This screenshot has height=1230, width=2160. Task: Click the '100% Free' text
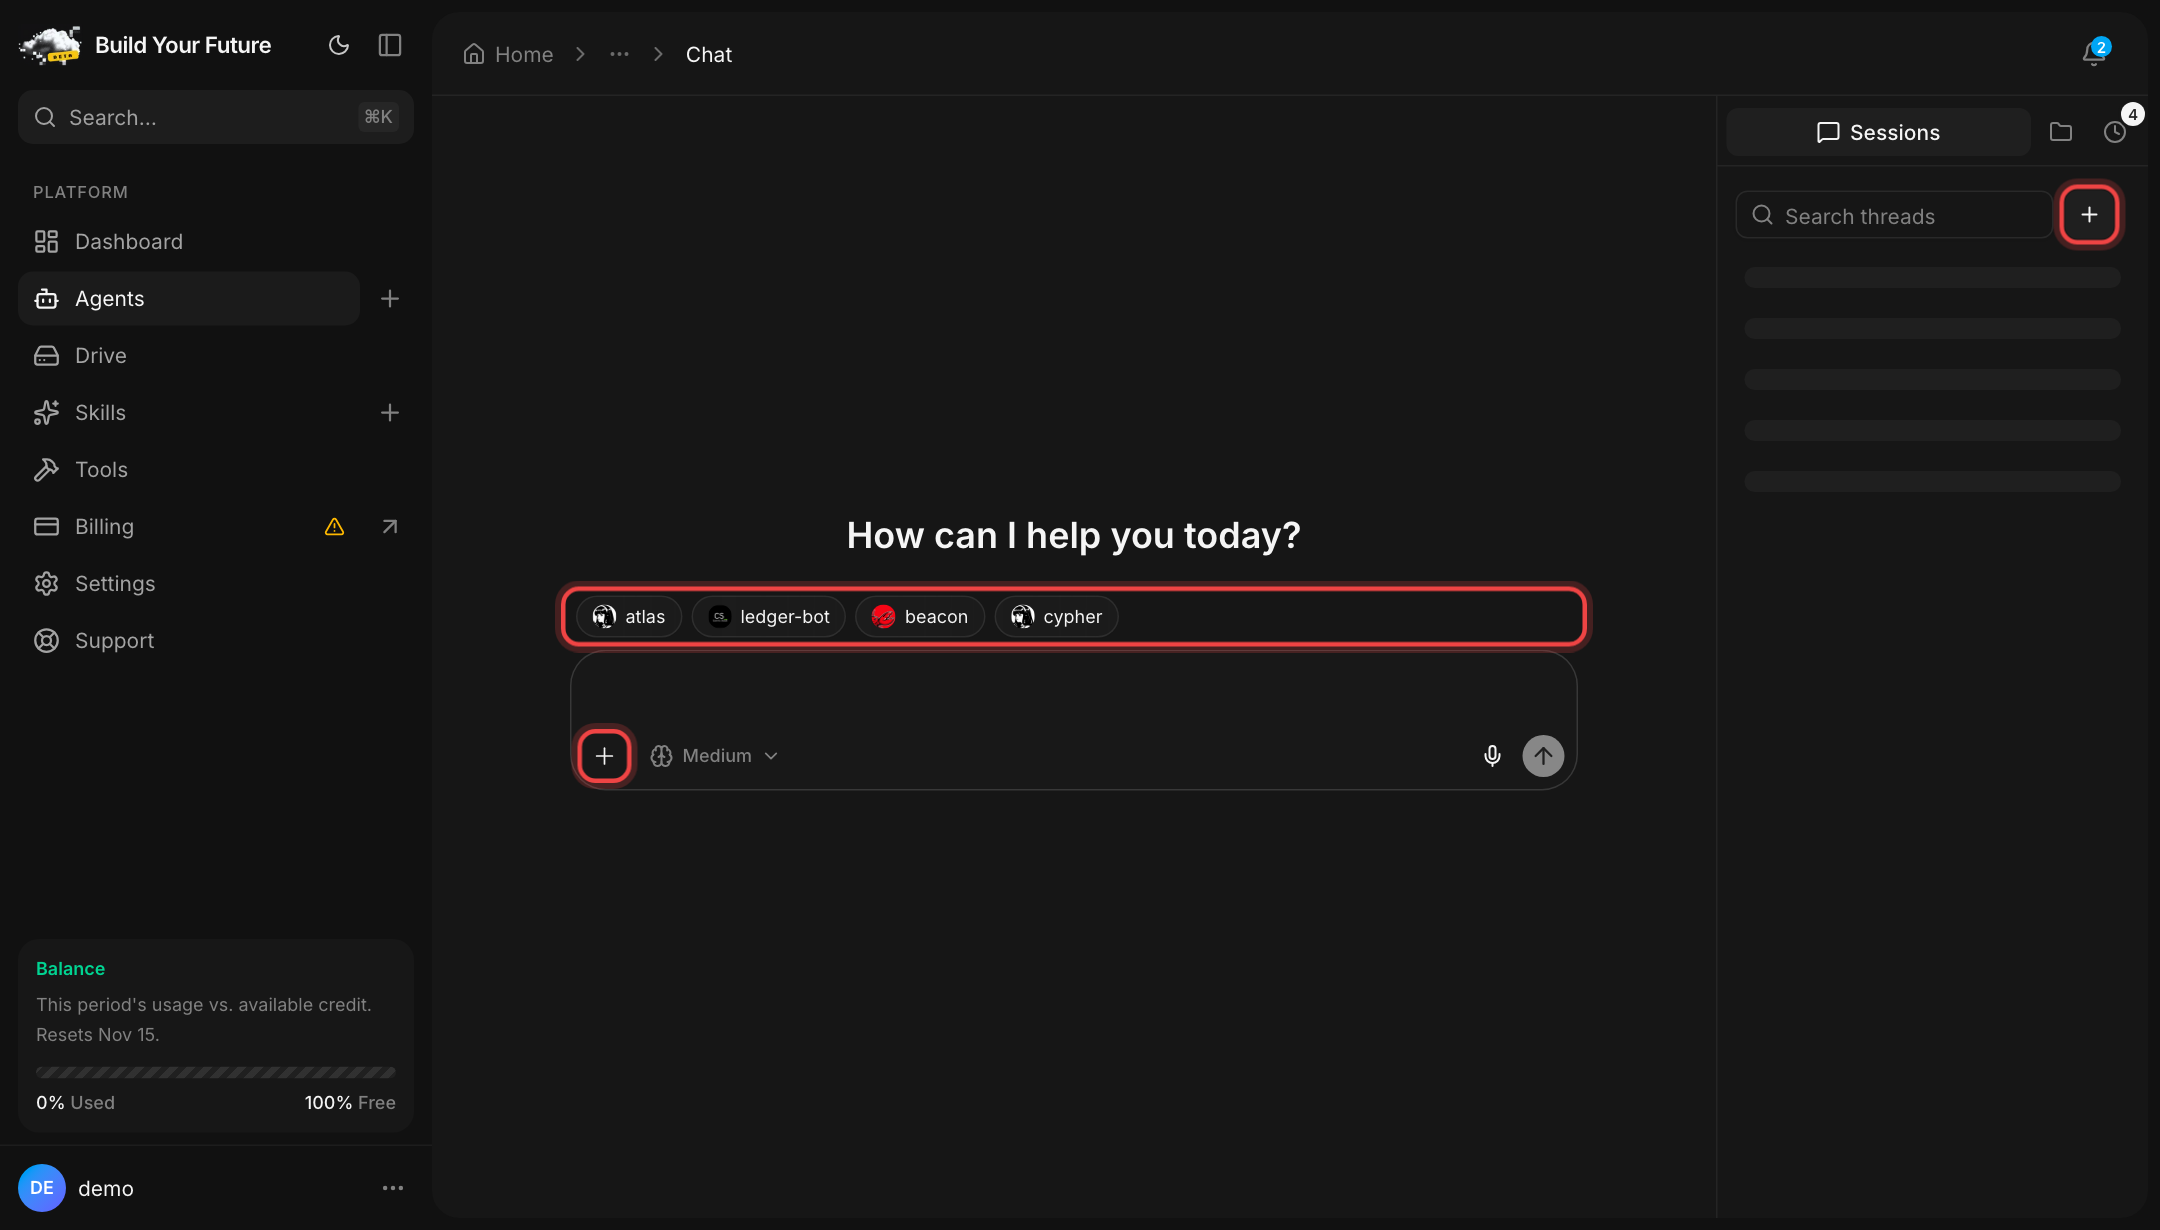[350, 1102]
